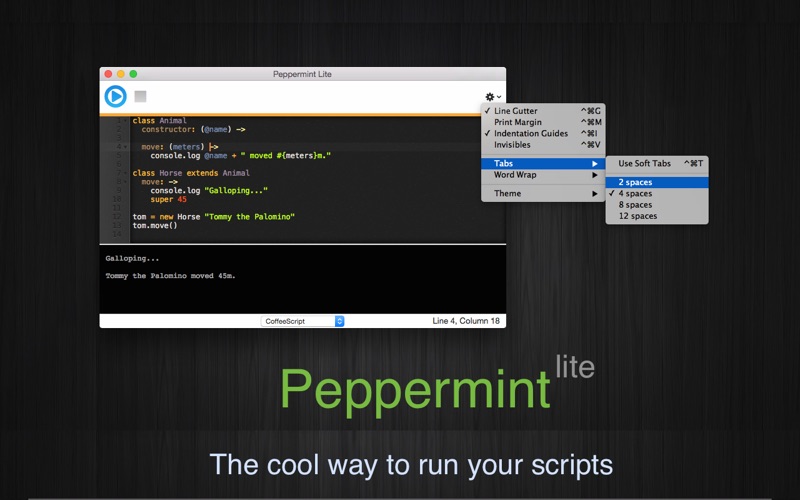Image resolution: width=800 pixels, height=500 pixels.
Task: Close the Peppermint Lite window
Action: [x=108, y=74]
